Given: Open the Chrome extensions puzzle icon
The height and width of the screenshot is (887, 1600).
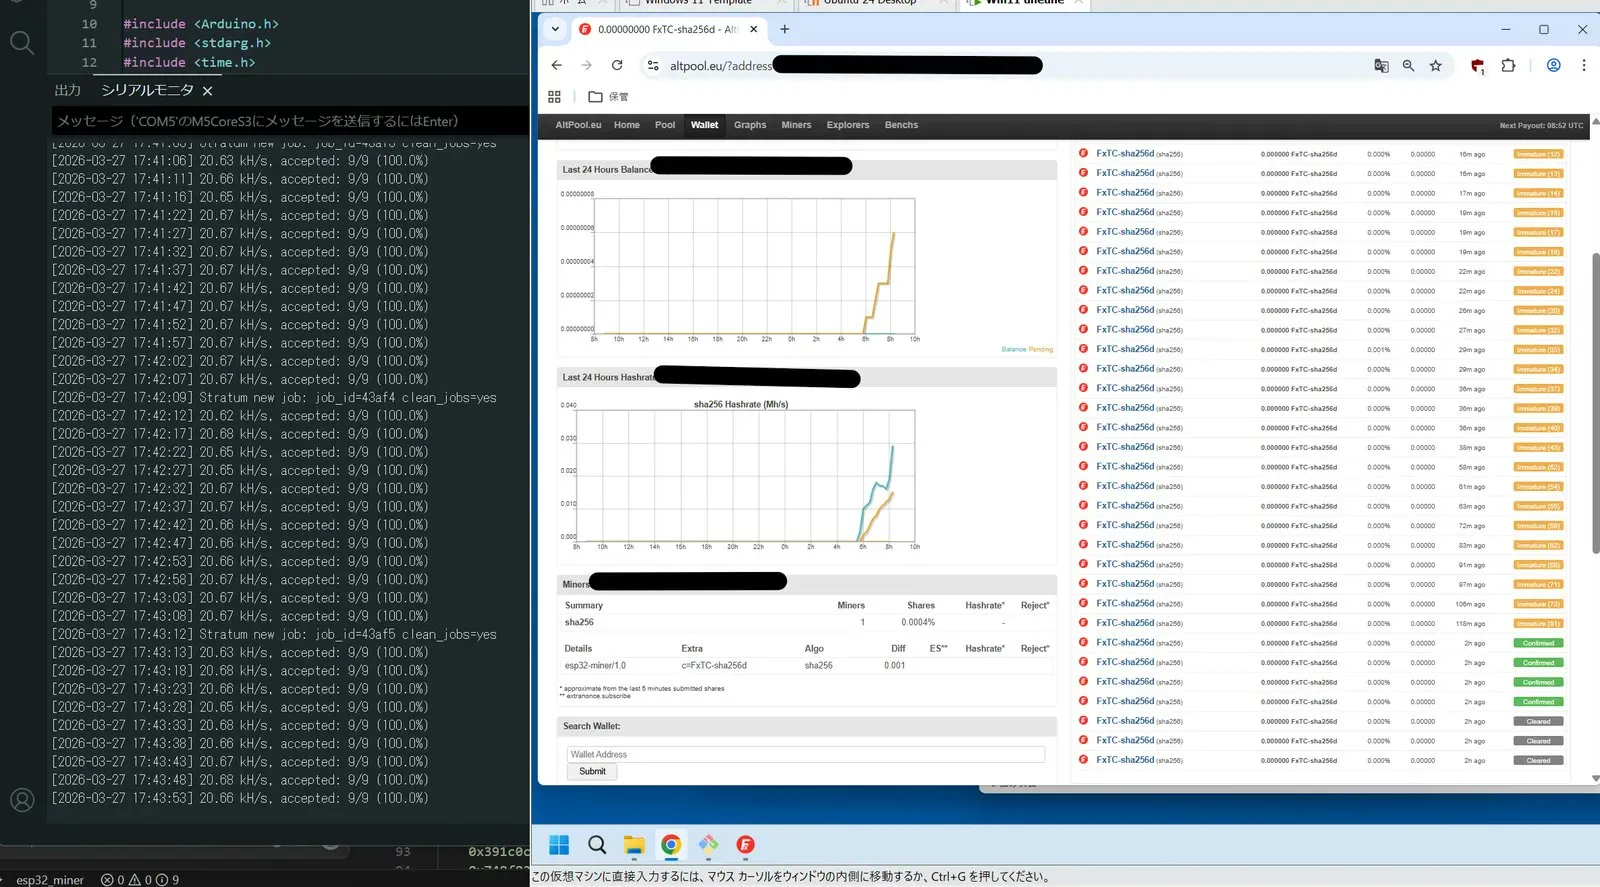Looking at the screenshot, I should (1508, 66).
